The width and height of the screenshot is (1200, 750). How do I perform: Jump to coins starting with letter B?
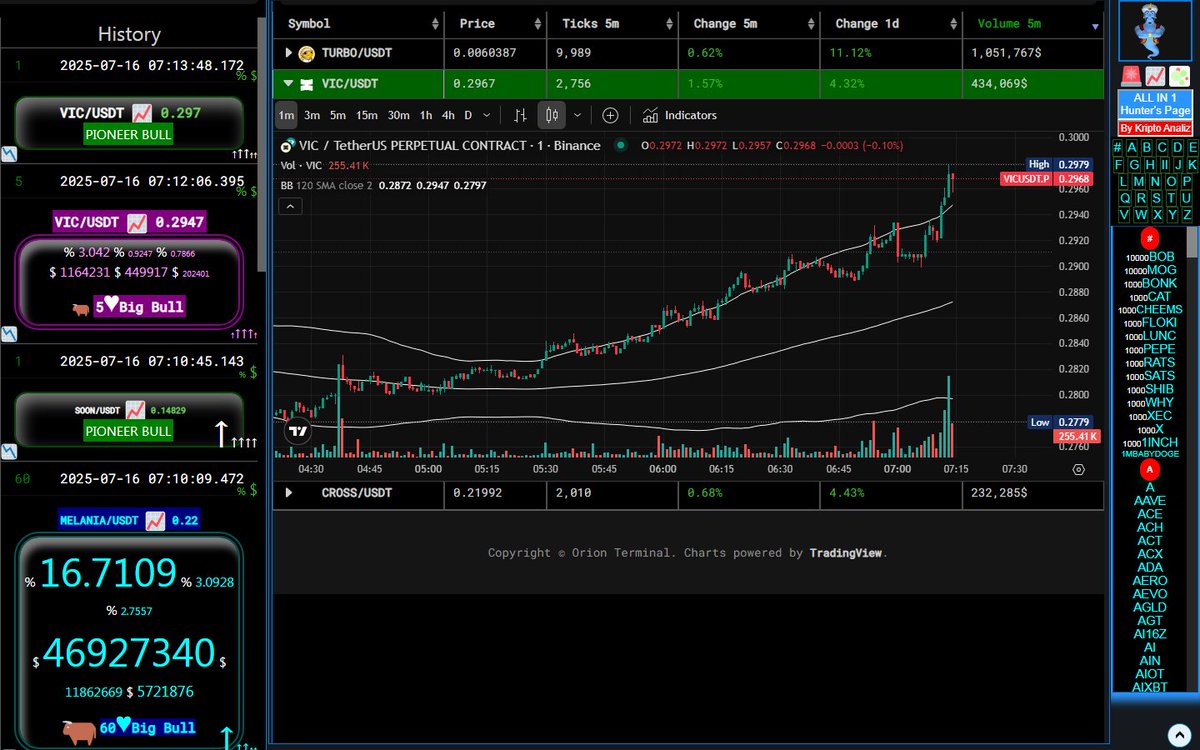[x=1147, y=148]
